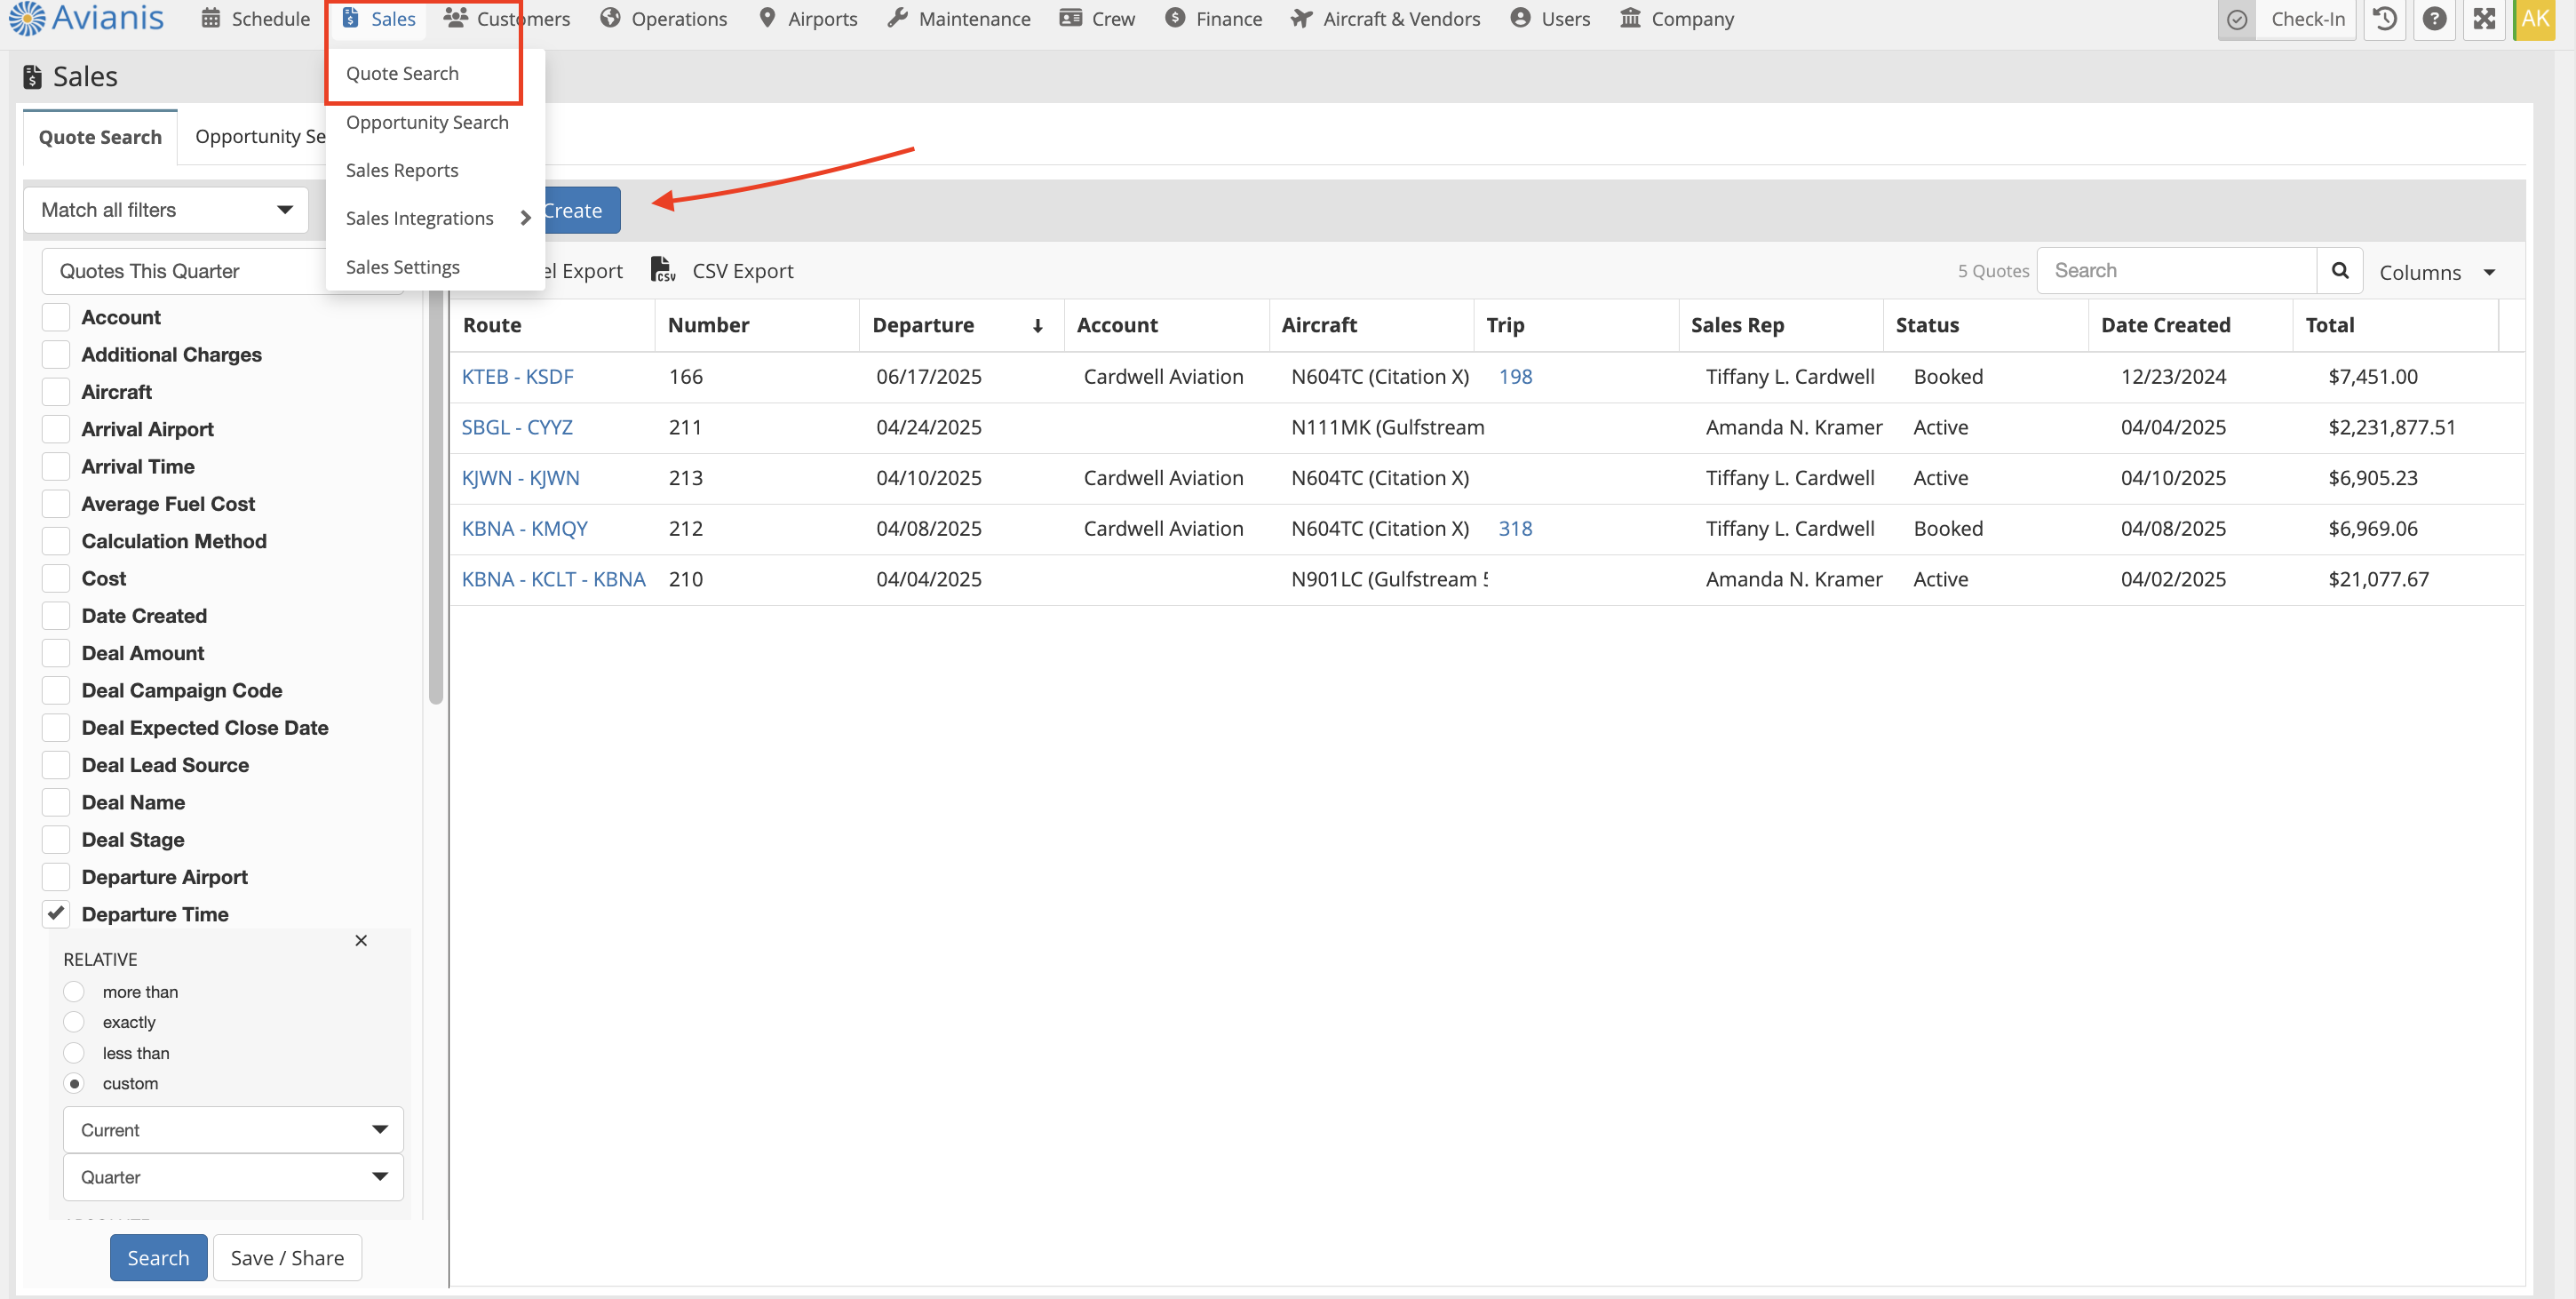Check the Arrival Airport filter checkbox
Image resolution: width=2576 pixels, height=1299 pixels.
tap(56, 429)
